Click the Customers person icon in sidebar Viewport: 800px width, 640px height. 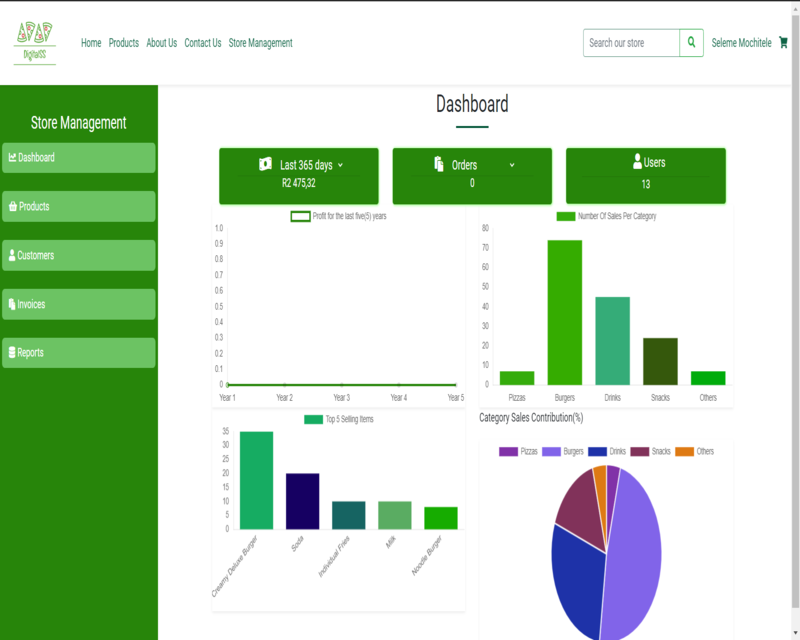tap(12, 256)
